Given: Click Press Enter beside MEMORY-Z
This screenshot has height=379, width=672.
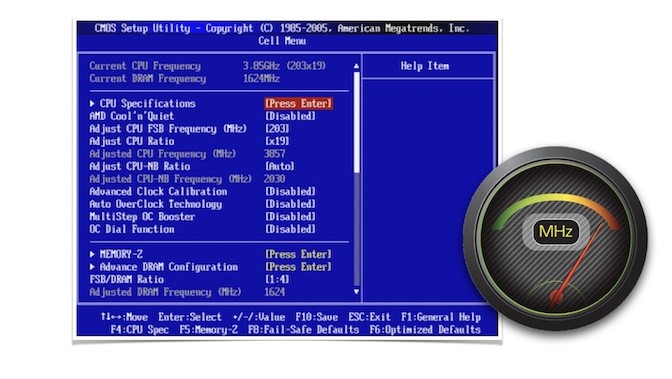Looking at the screenshot, I should pyautogui.click(x=298, y=254).
